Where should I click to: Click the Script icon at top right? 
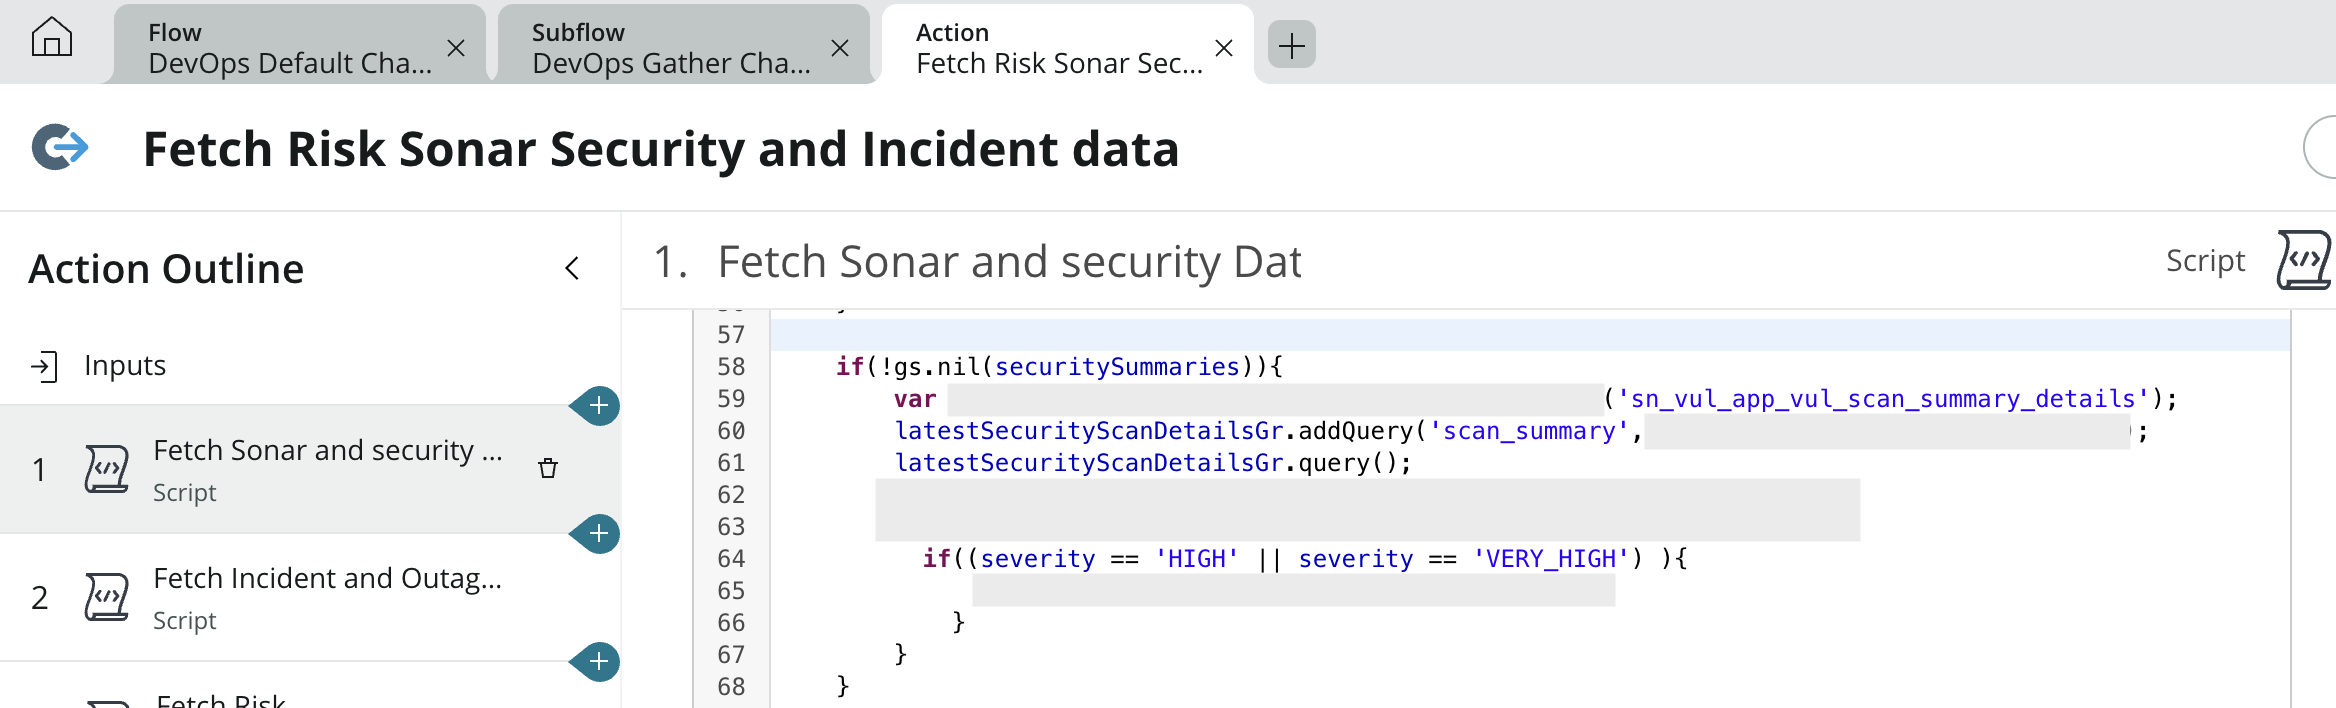pyautogui.click(x=2305, y=260)
